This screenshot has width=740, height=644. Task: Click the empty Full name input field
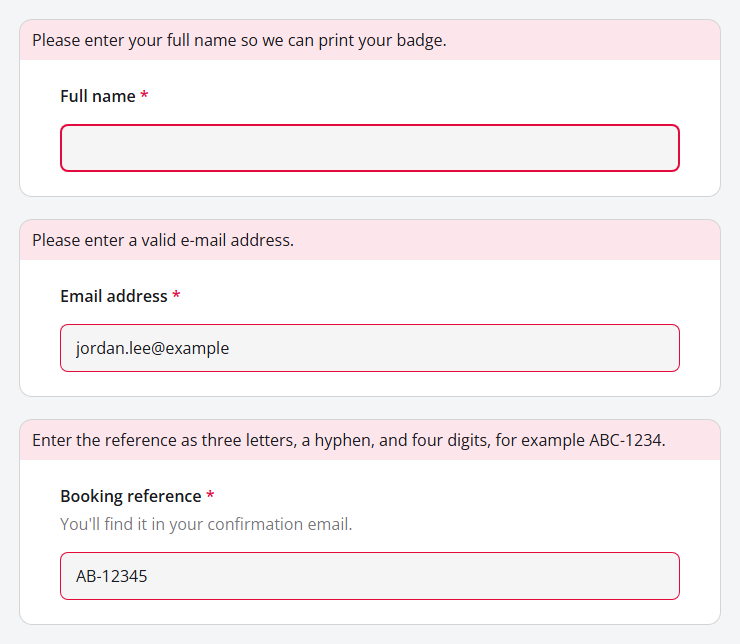370,148
